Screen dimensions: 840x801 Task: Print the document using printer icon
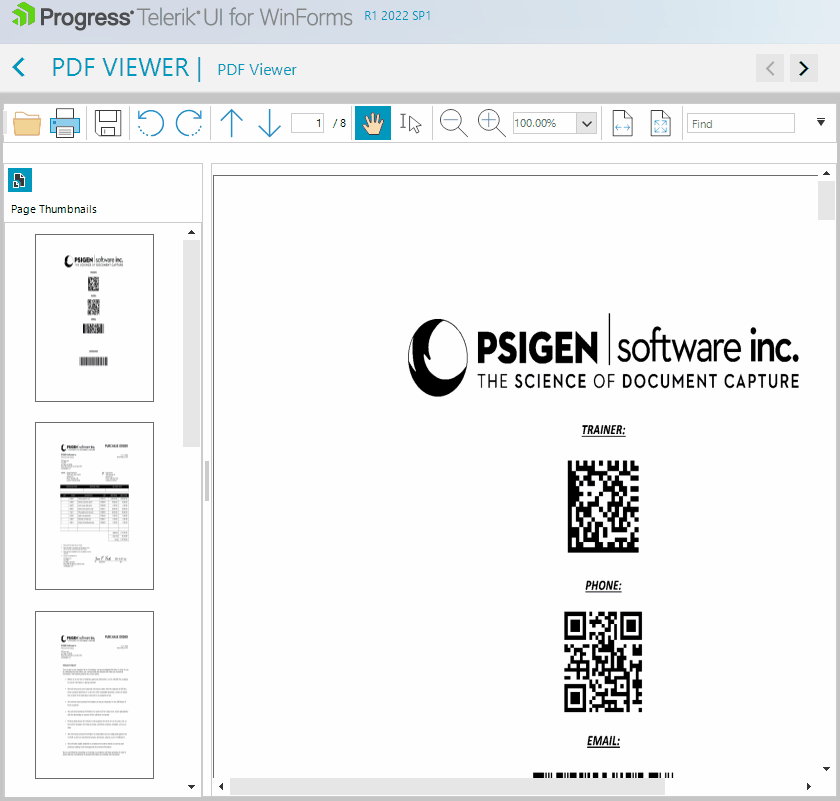point(65,123)
